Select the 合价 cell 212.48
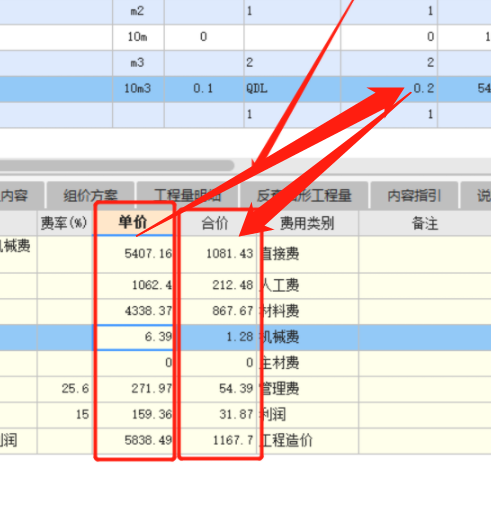Screen dimensions: 491x510 tap(215, 286)
